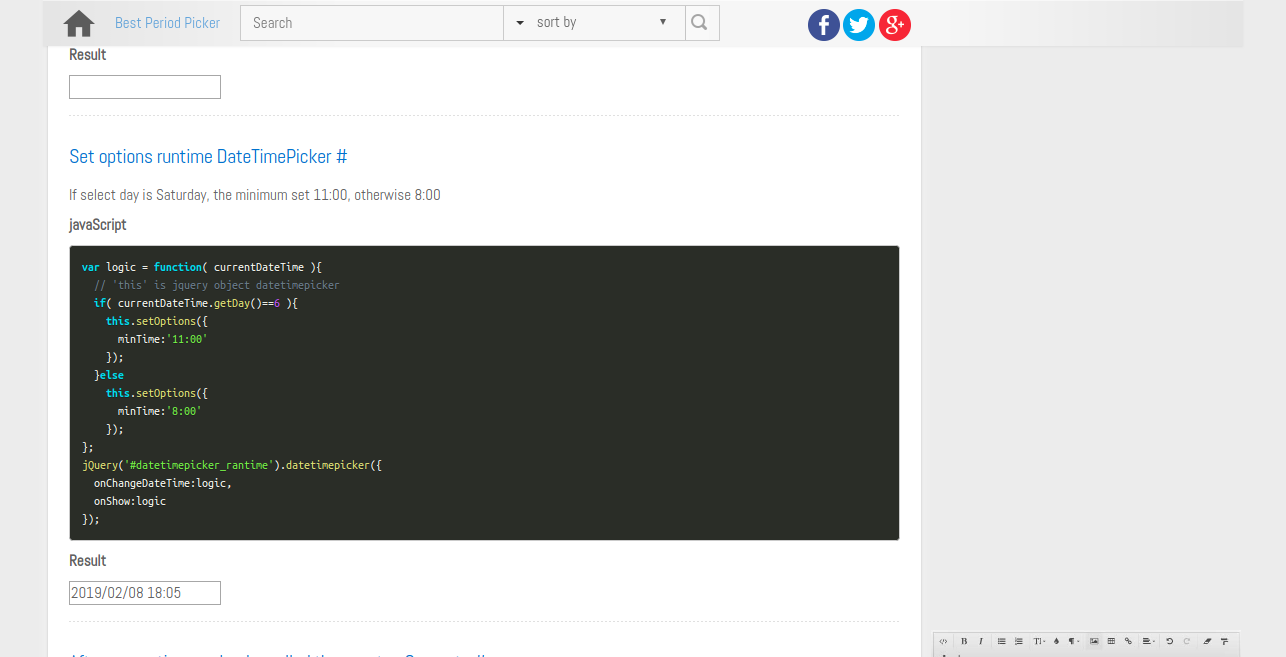Screen dimensions: 1286x657
Task: Click the 2019/02/08 18:05 datetime input
Action: tap(145, 593)
